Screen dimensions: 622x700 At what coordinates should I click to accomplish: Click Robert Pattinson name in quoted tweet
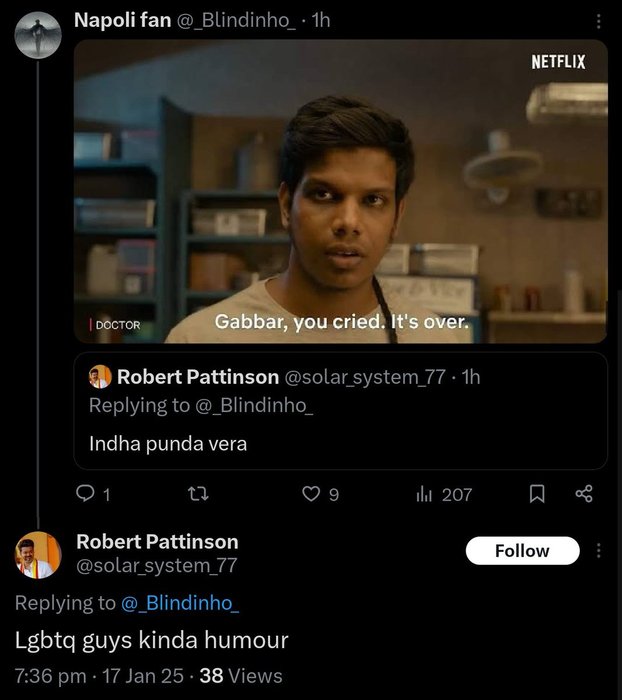[198, 377]
